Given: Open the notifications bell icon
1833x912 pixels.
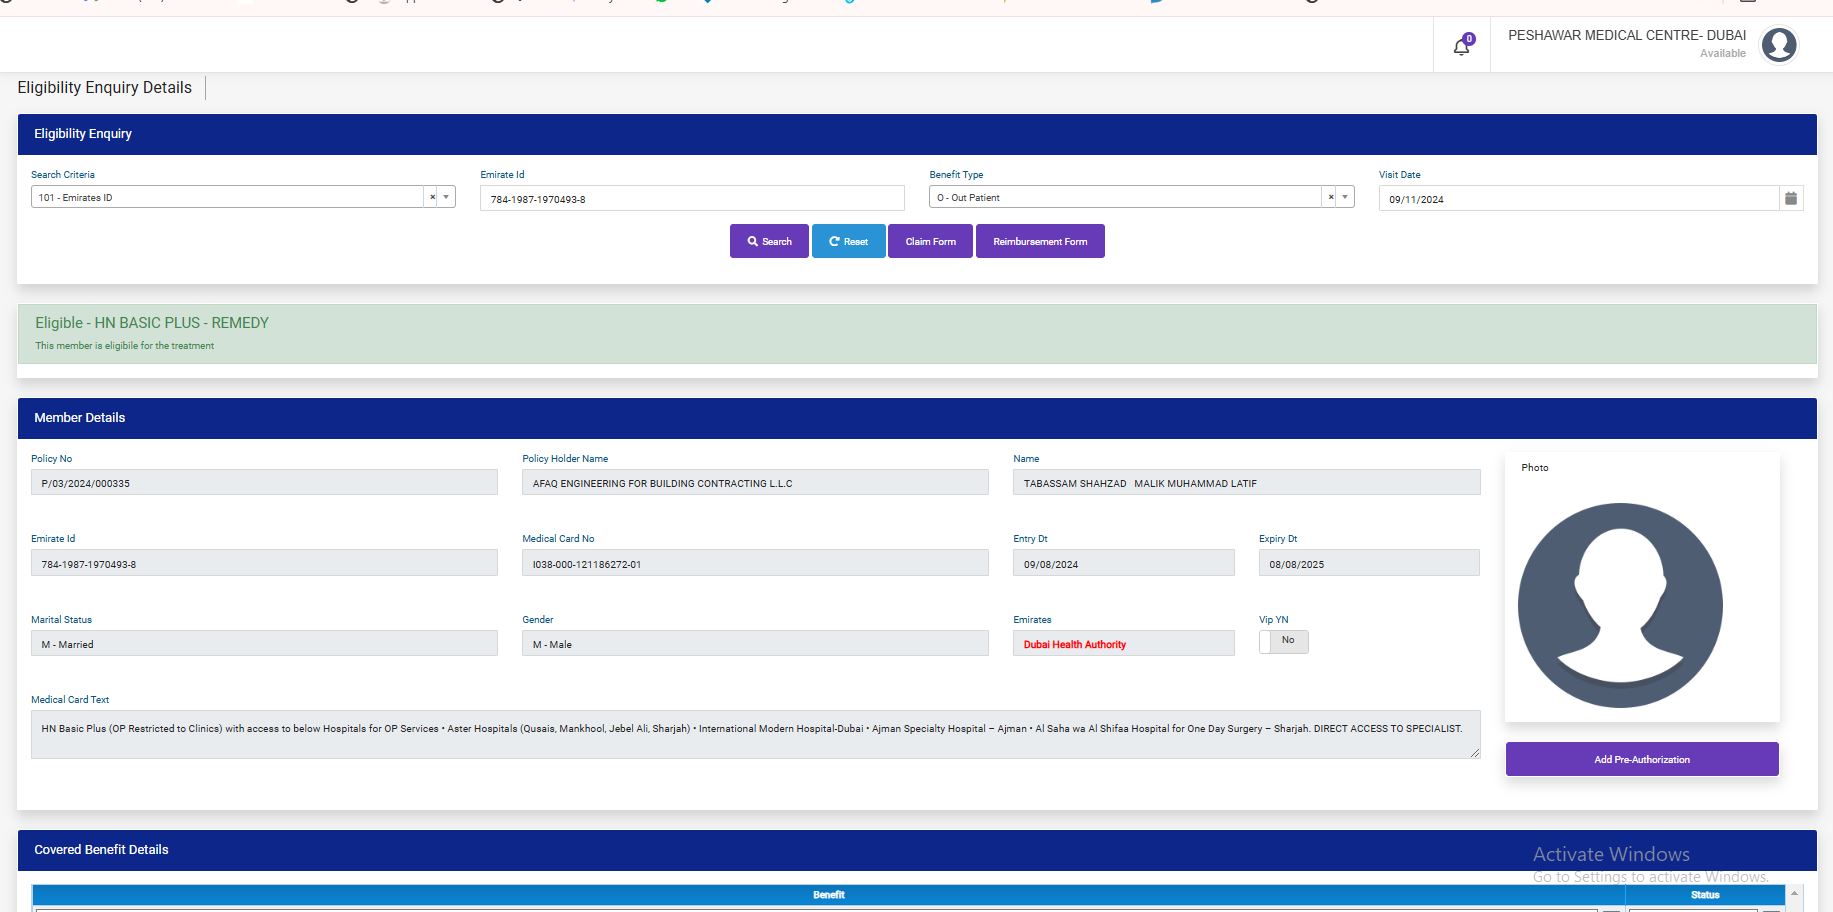Looking at the screenshot, I should (1461, 46).
